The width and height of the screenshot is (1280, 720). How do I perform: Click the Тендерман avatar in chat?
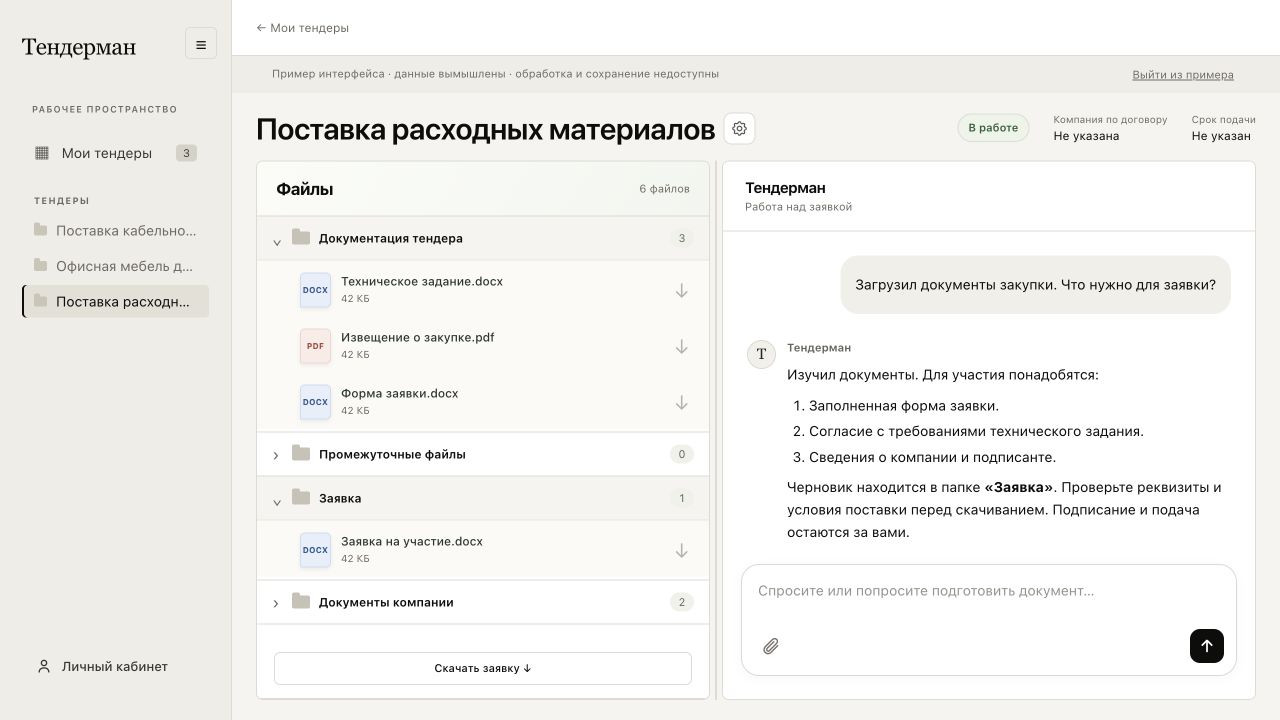[x=762, y=354]
